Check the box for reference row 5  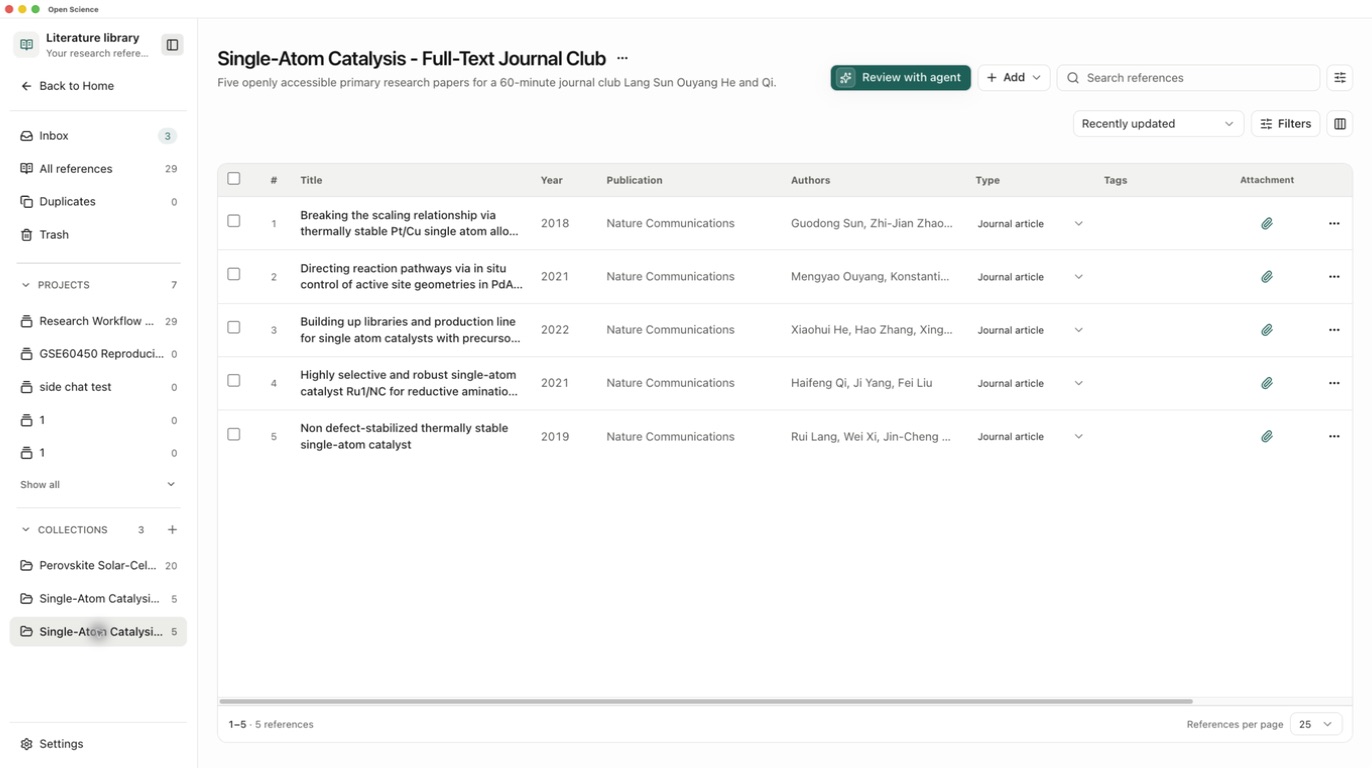pyautogui.click(x=234, y=434)
